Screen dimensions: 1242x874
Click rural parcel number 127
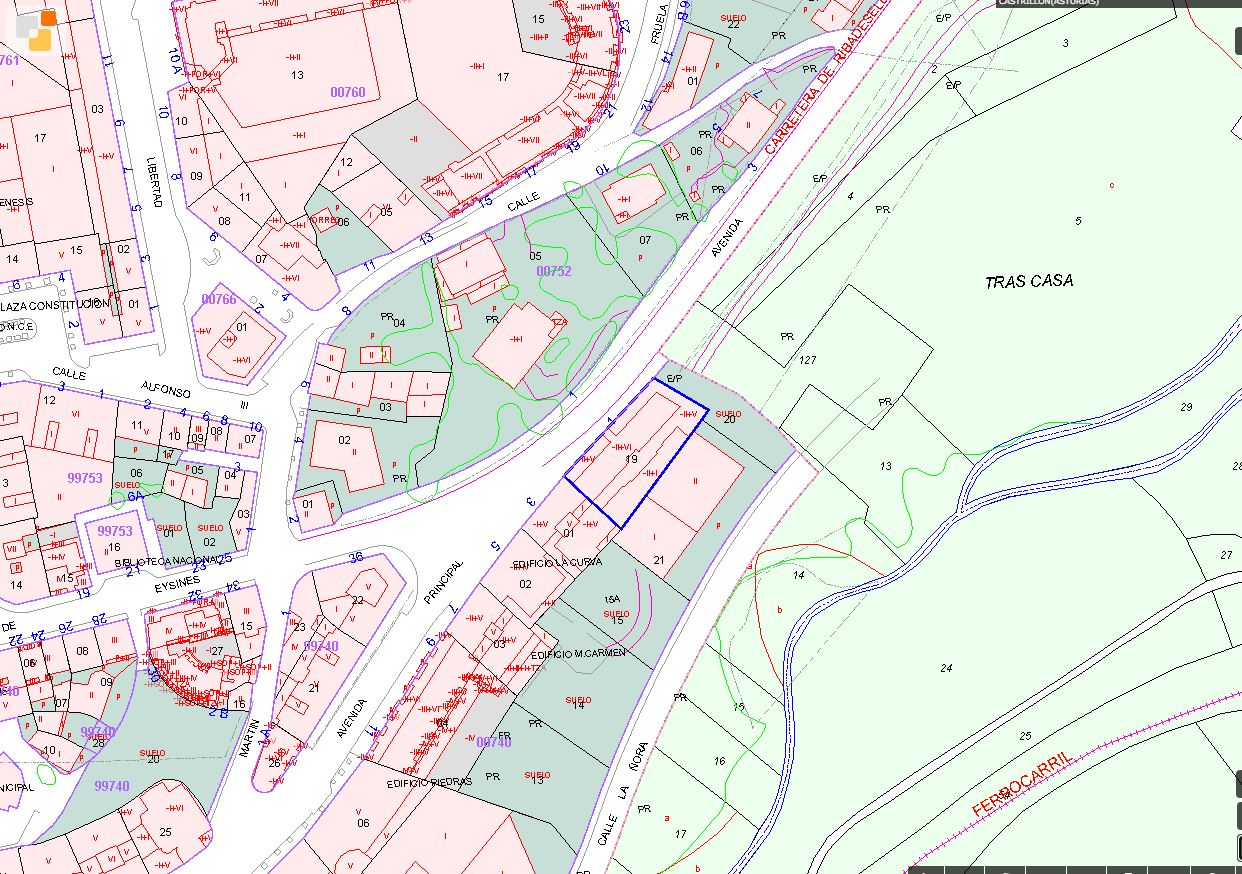[808, 359]
